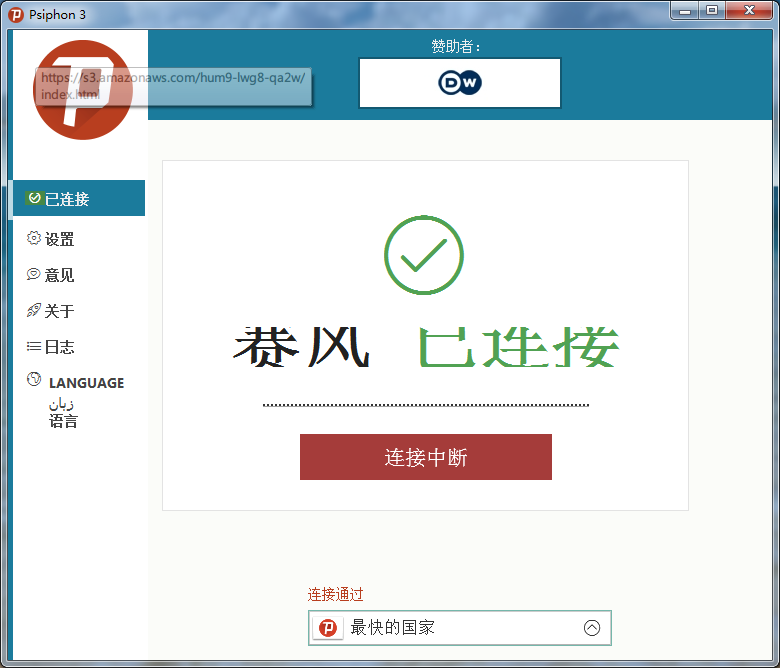
Task: Click the green check icon beside 已连接
Action: point(34,198)
